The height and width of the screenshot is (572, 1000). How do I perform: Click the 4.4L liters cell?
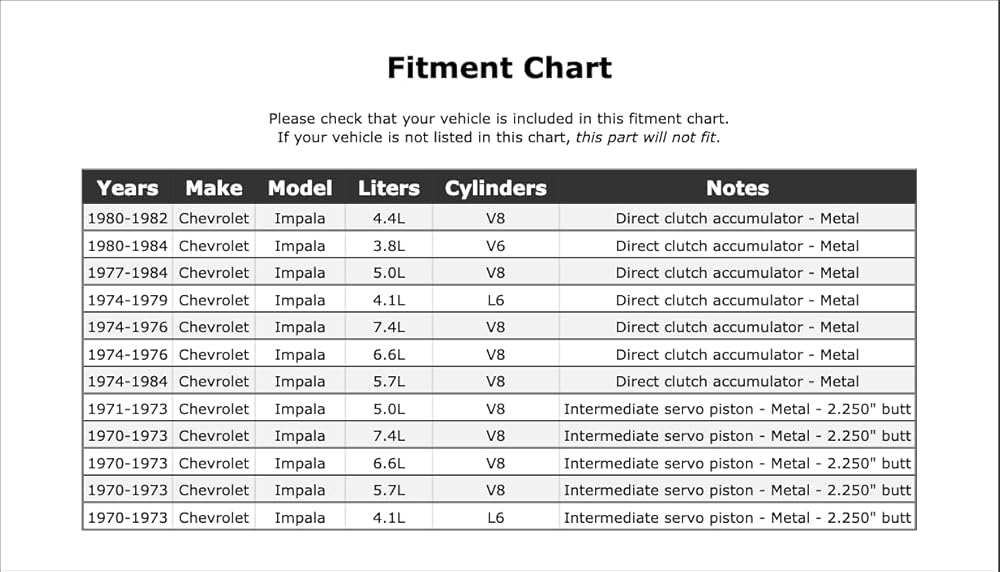(x=388, y=218)
